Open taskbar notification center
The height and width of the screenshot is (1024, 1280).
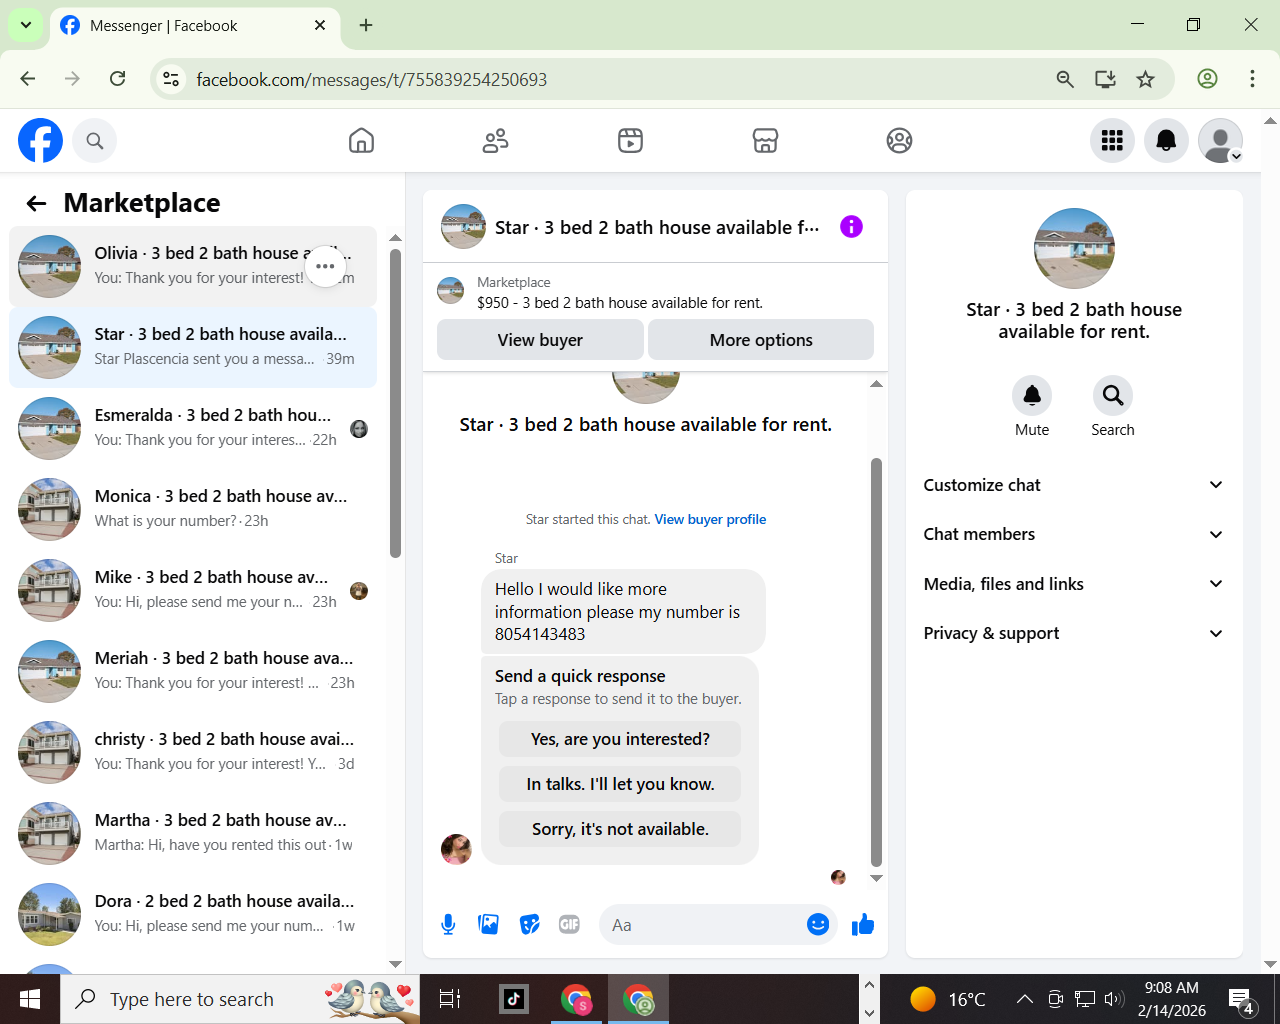(1242, 999)
